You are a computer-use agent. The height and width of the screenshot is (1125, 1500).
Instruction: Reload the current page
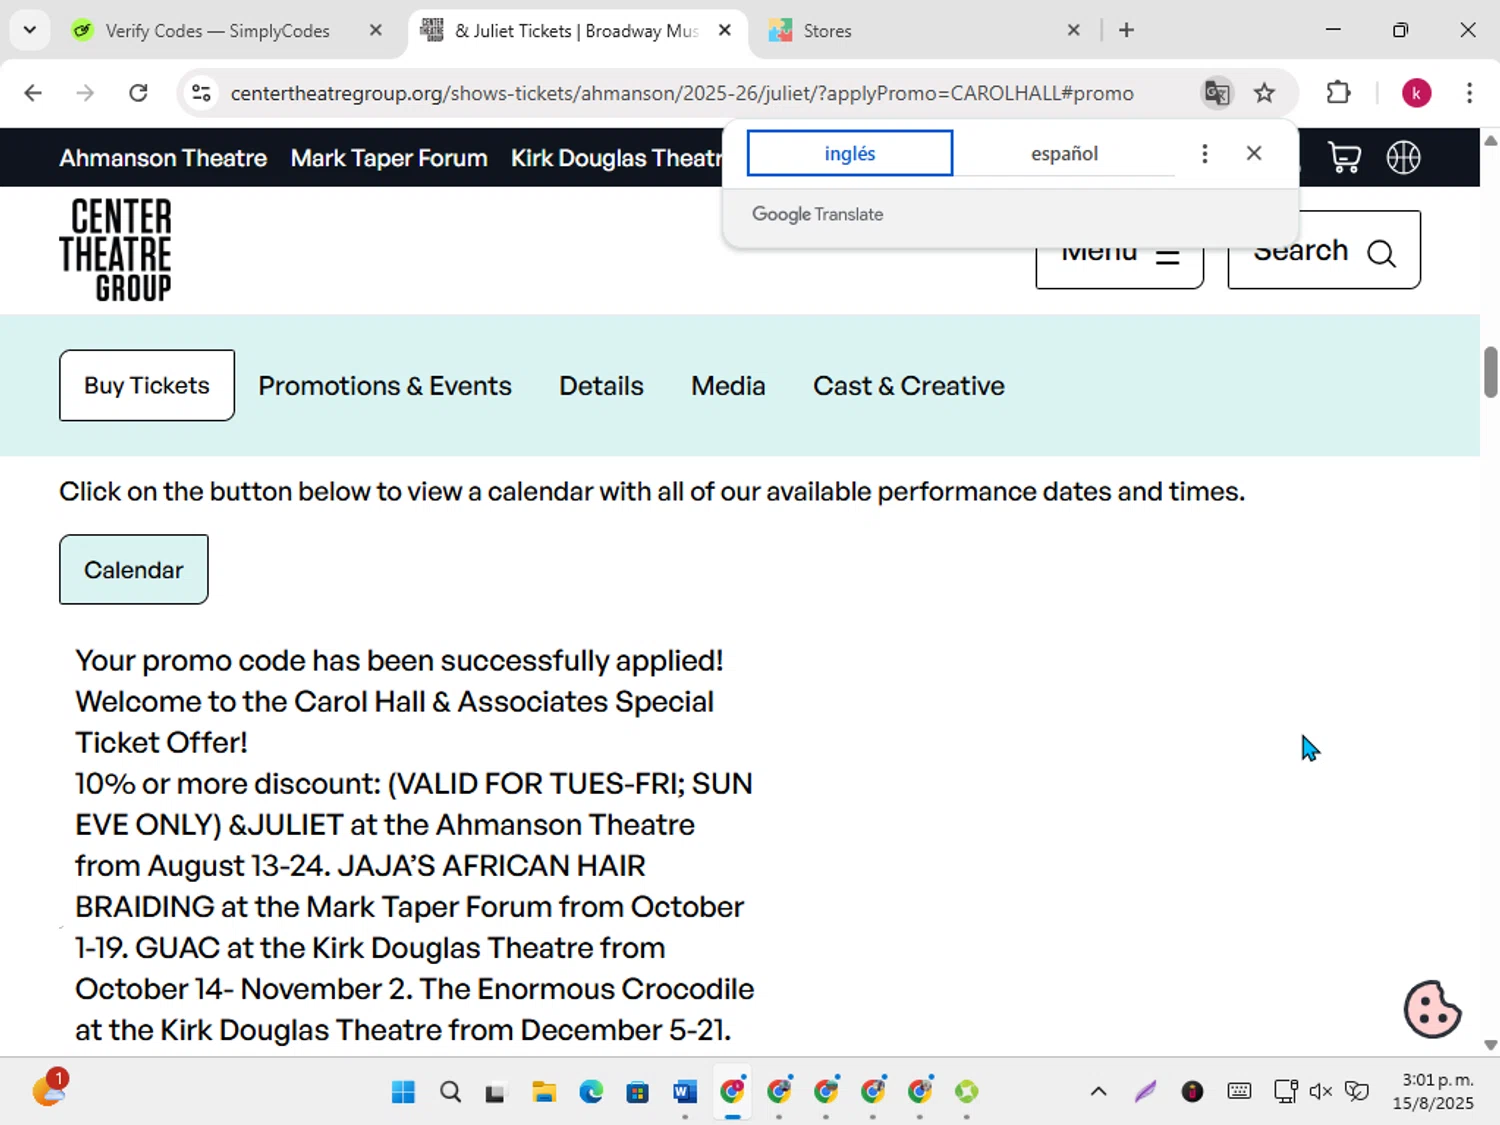[x=138, y=93]
